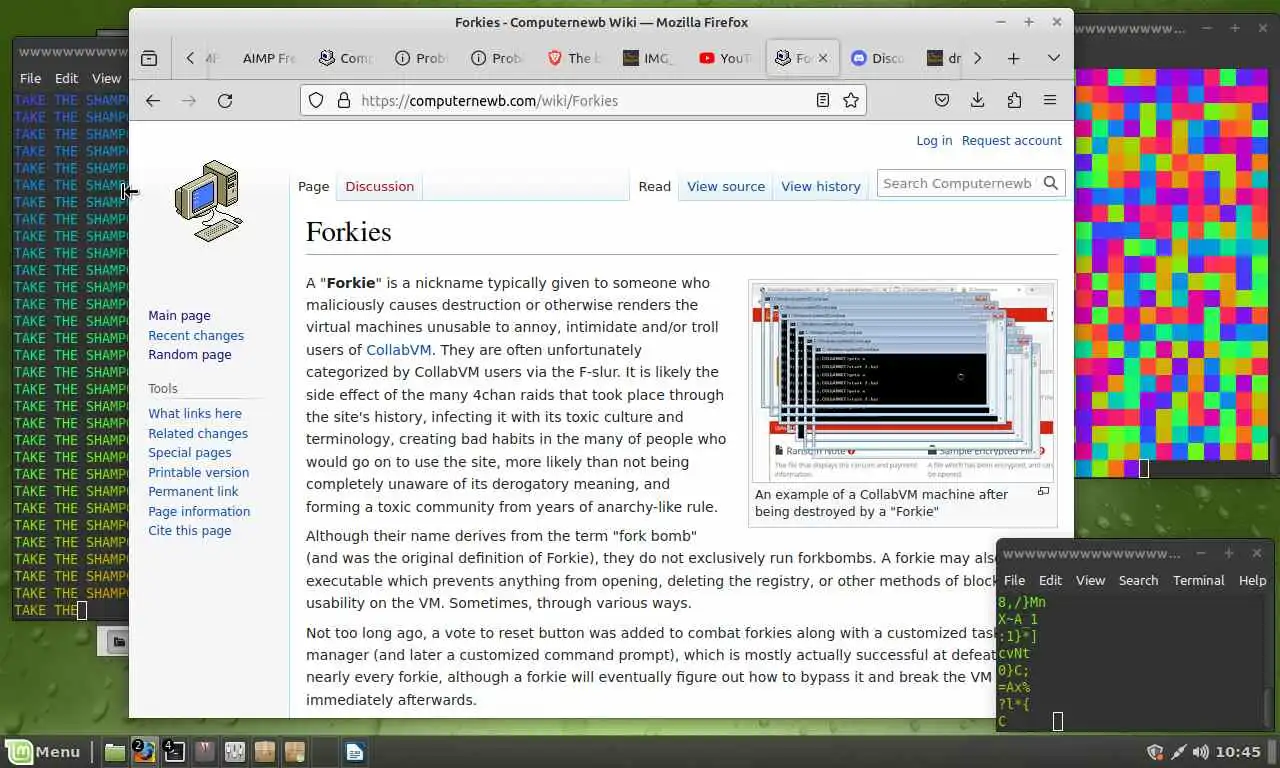Open file manager from taskbar

click(x=115, y=751)
